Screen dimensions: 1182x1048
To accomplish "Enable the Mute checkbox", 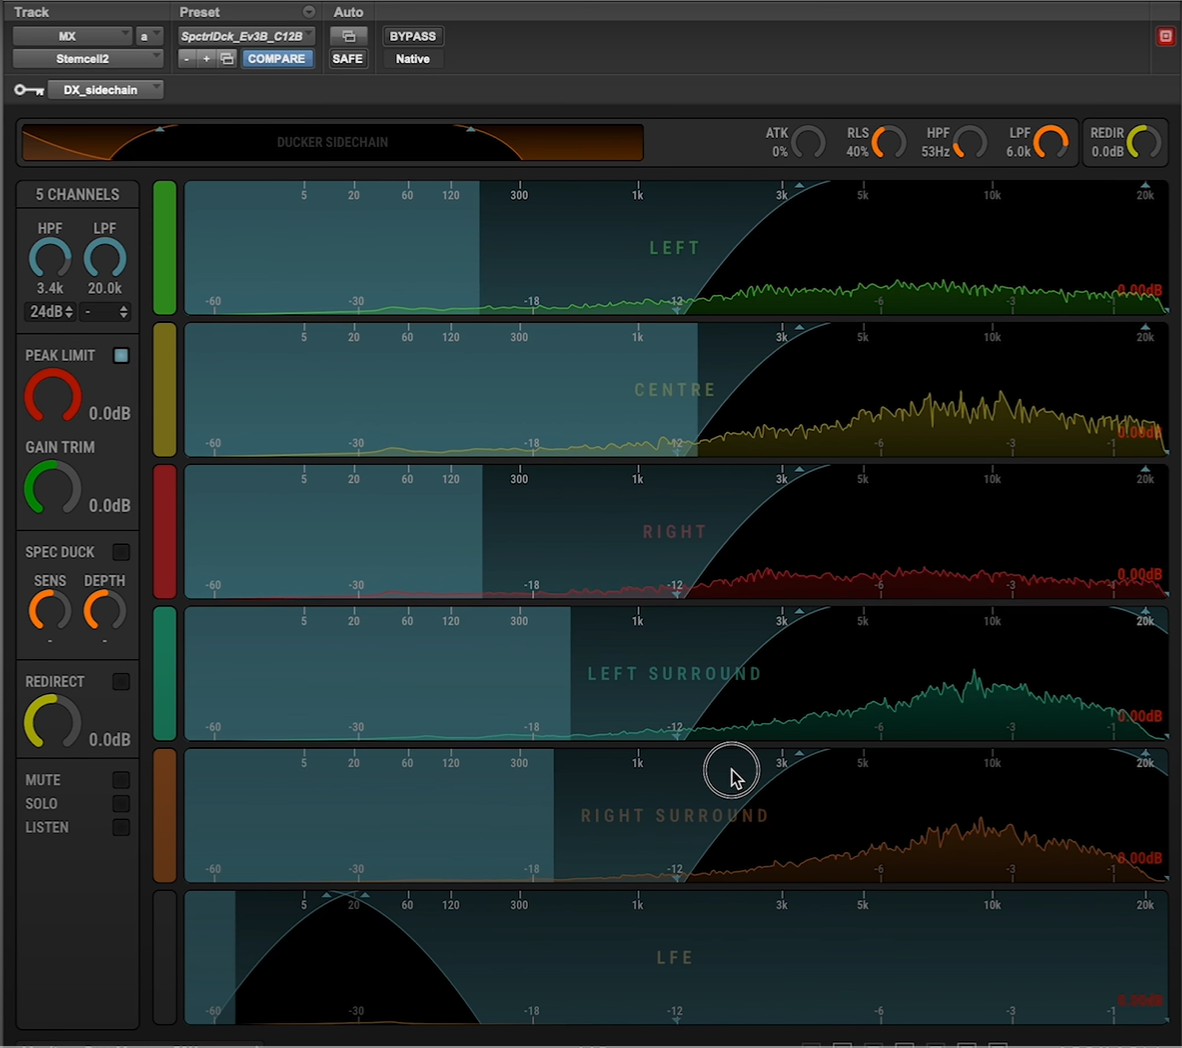I will click(x=121, y=780).
